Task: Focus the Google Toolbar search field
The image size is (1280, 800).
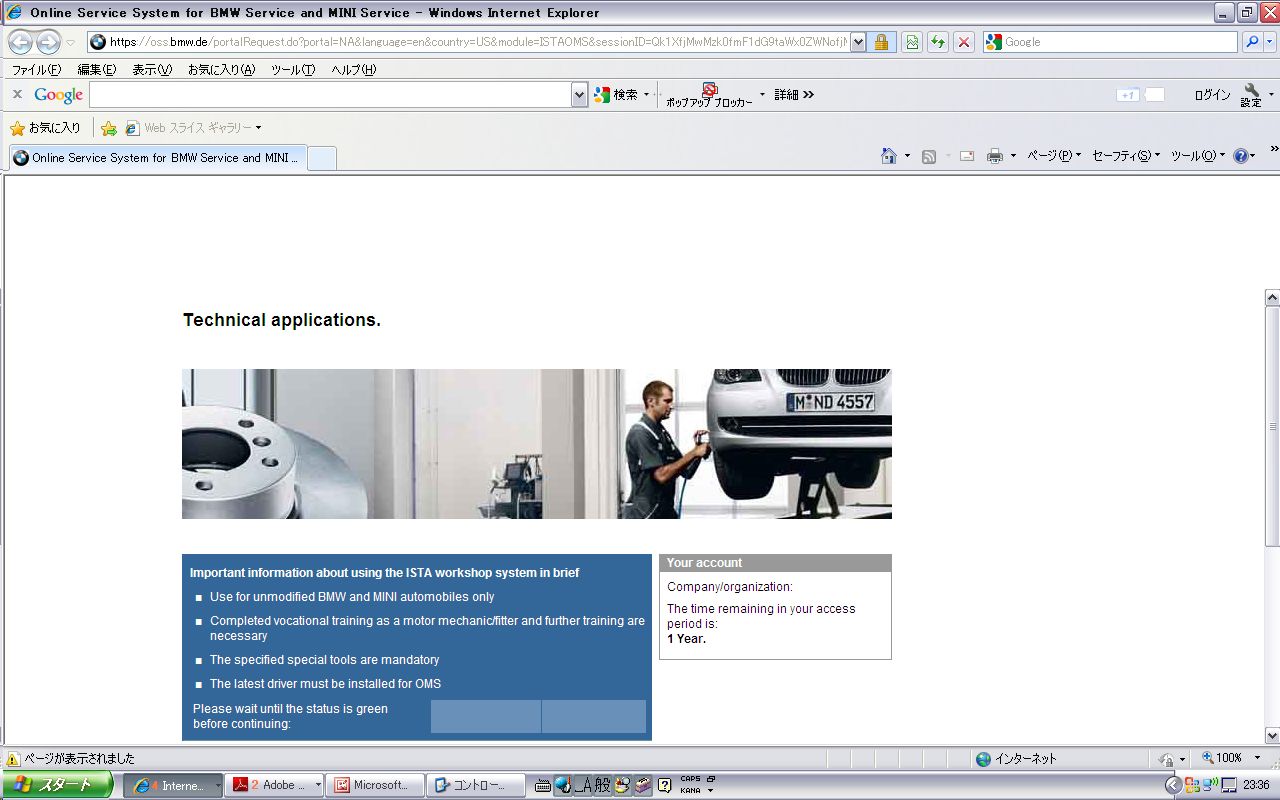Action: [330, 94]
